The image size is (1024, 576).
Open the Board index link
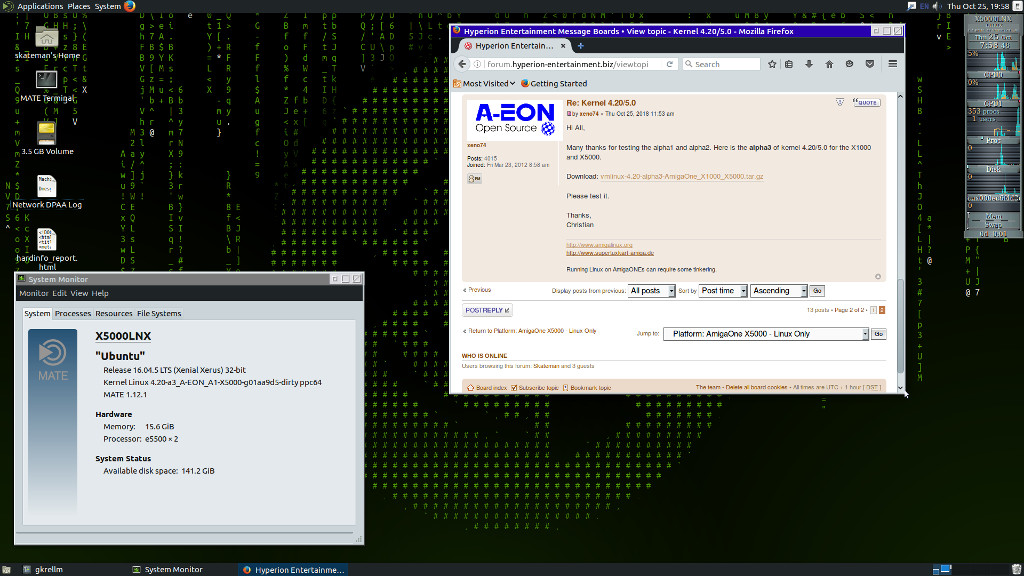coord(487,388)
